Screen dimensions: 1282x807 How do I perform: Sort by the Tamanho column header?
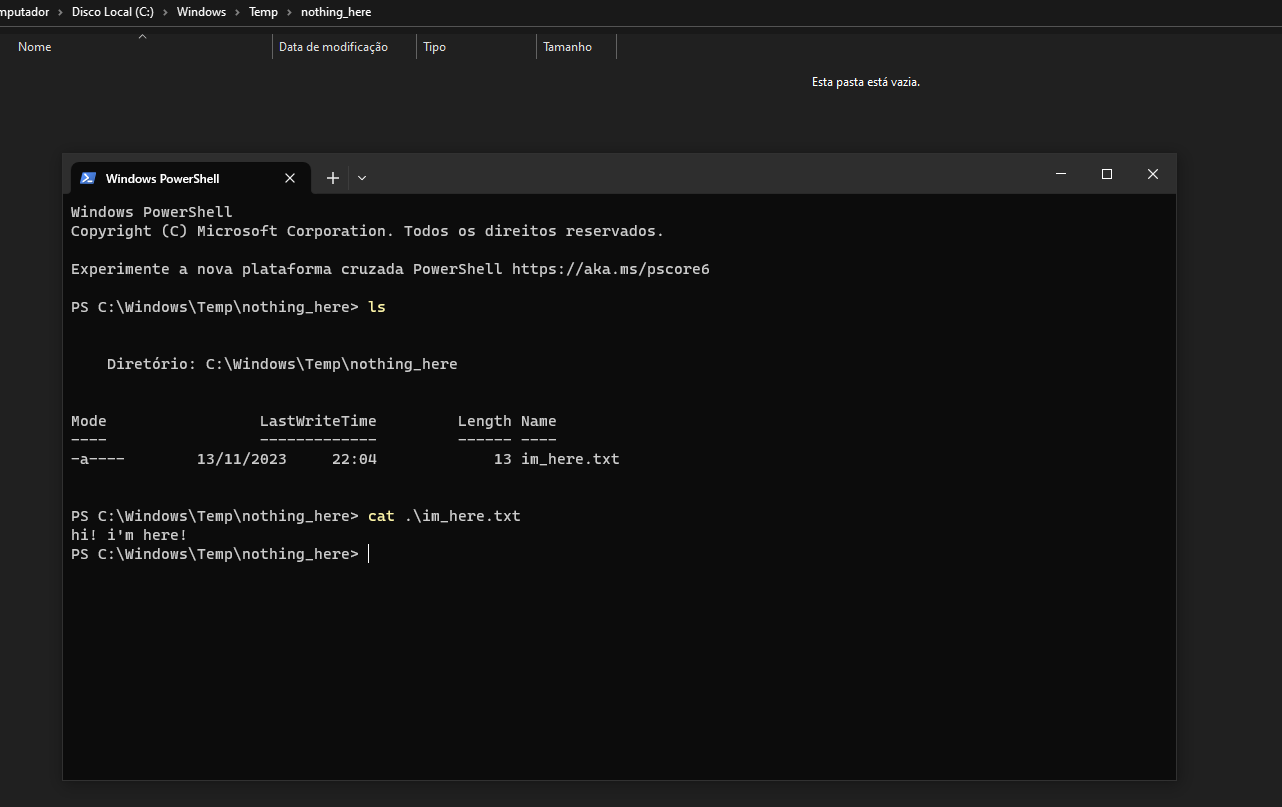(567, 47)
